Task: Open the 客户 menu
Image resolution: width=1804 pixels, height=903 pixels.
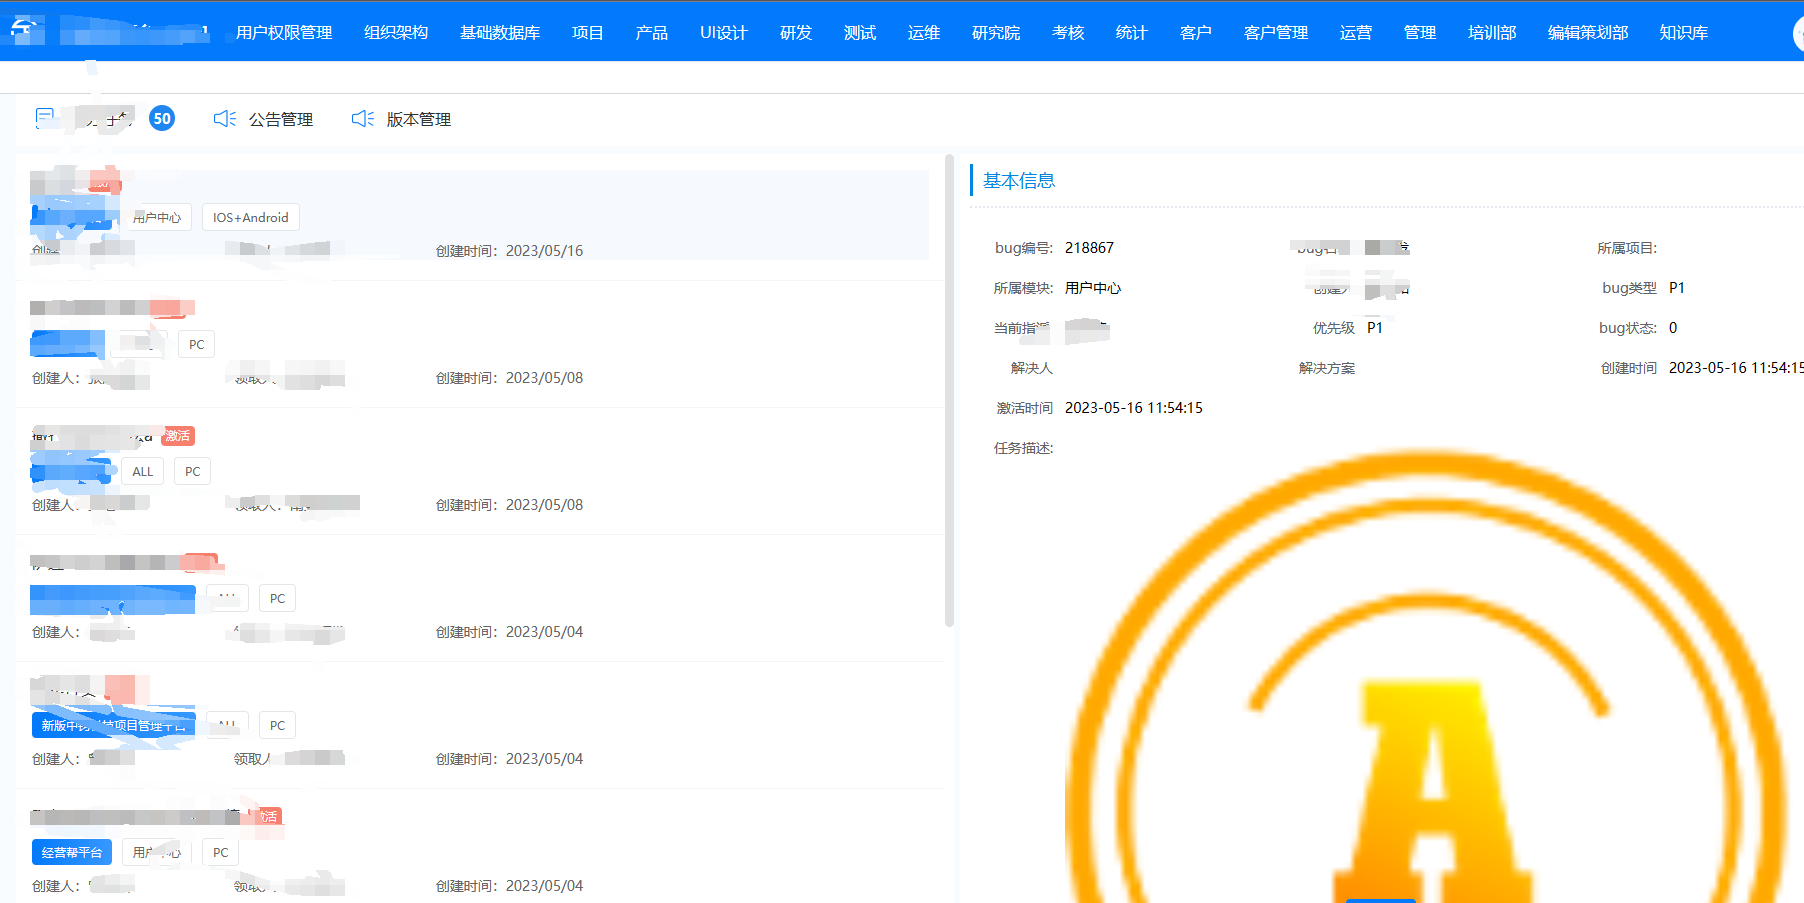Action: click(x=1196, y=33)
